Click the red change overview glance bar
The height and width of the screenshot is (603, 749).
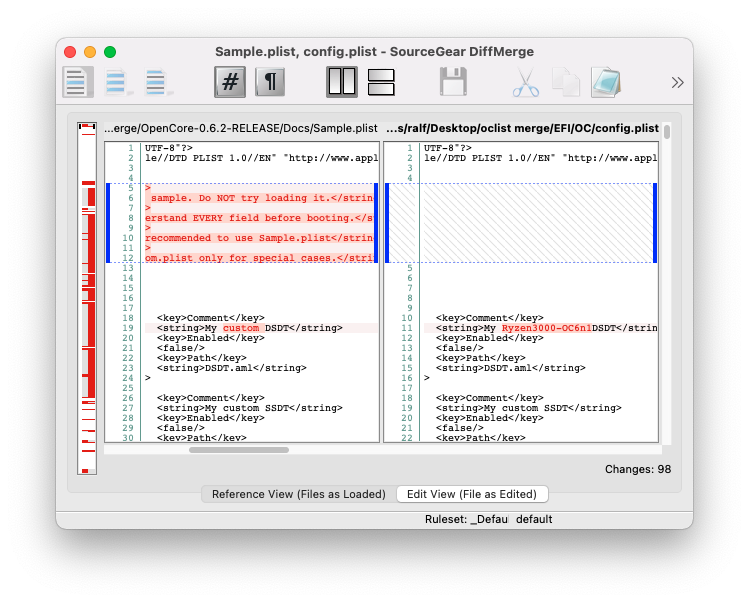point(87,298)
